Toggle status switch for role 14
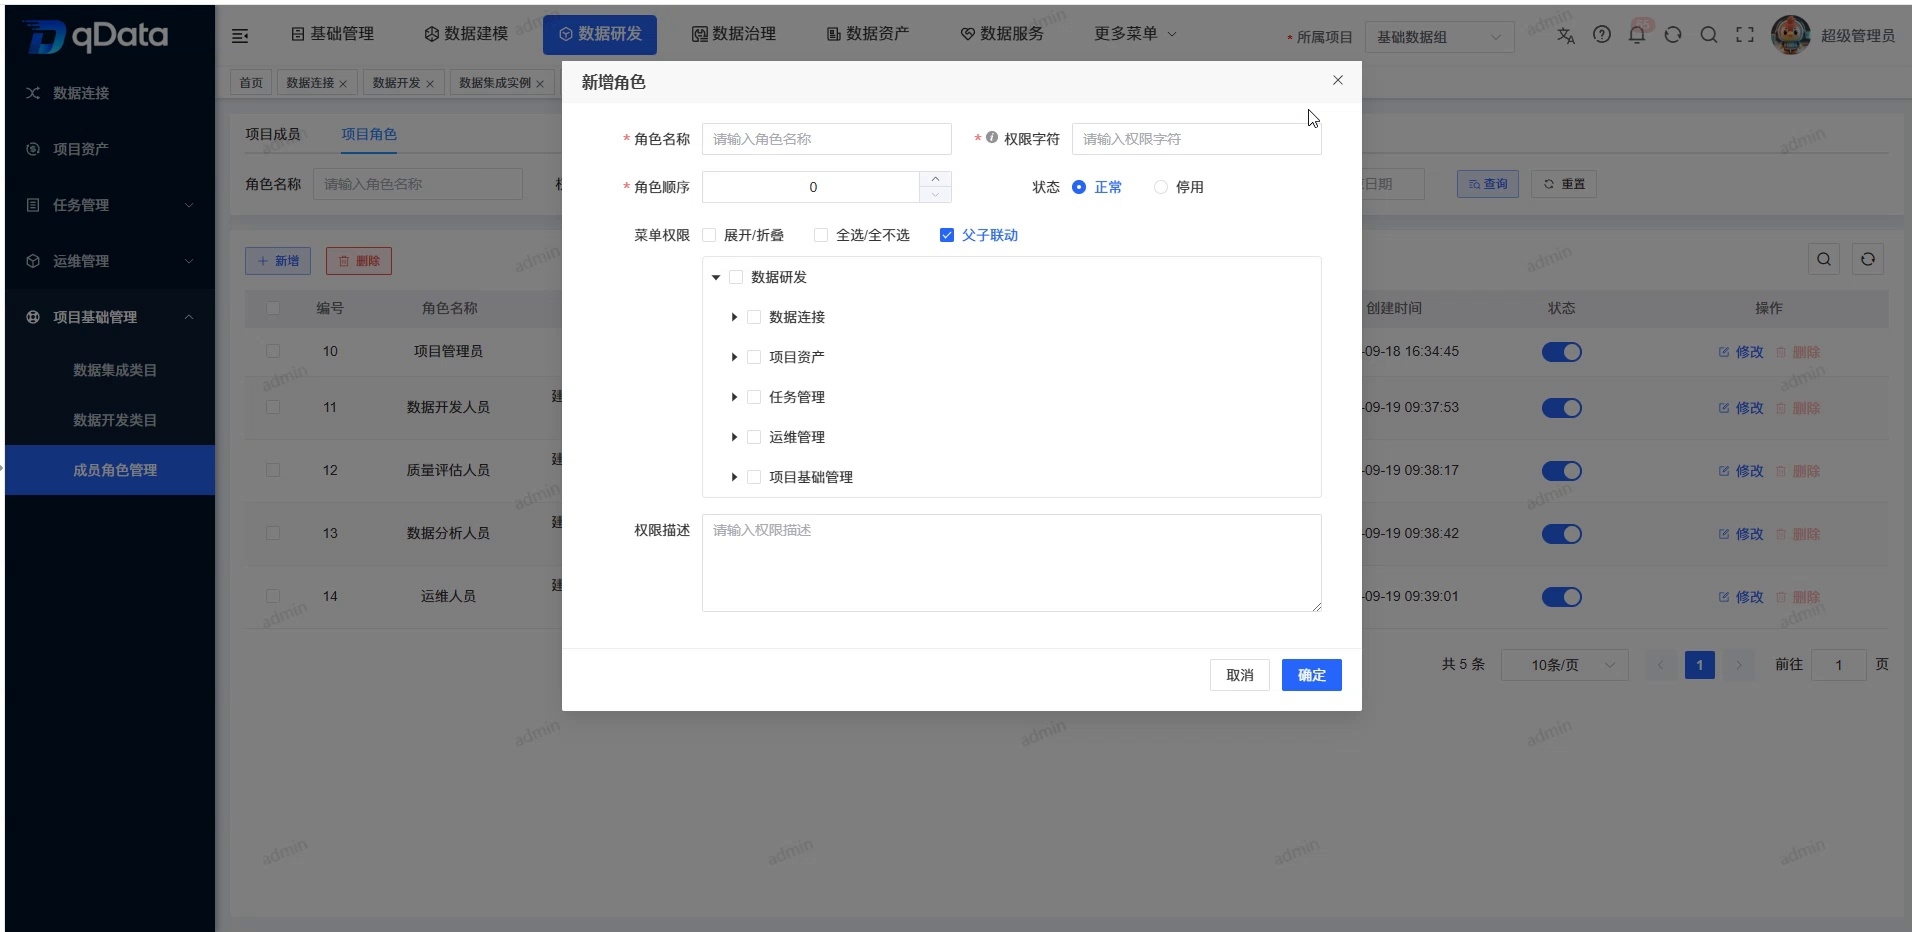The image size is (1912, 932). [x=1561, y=597]
